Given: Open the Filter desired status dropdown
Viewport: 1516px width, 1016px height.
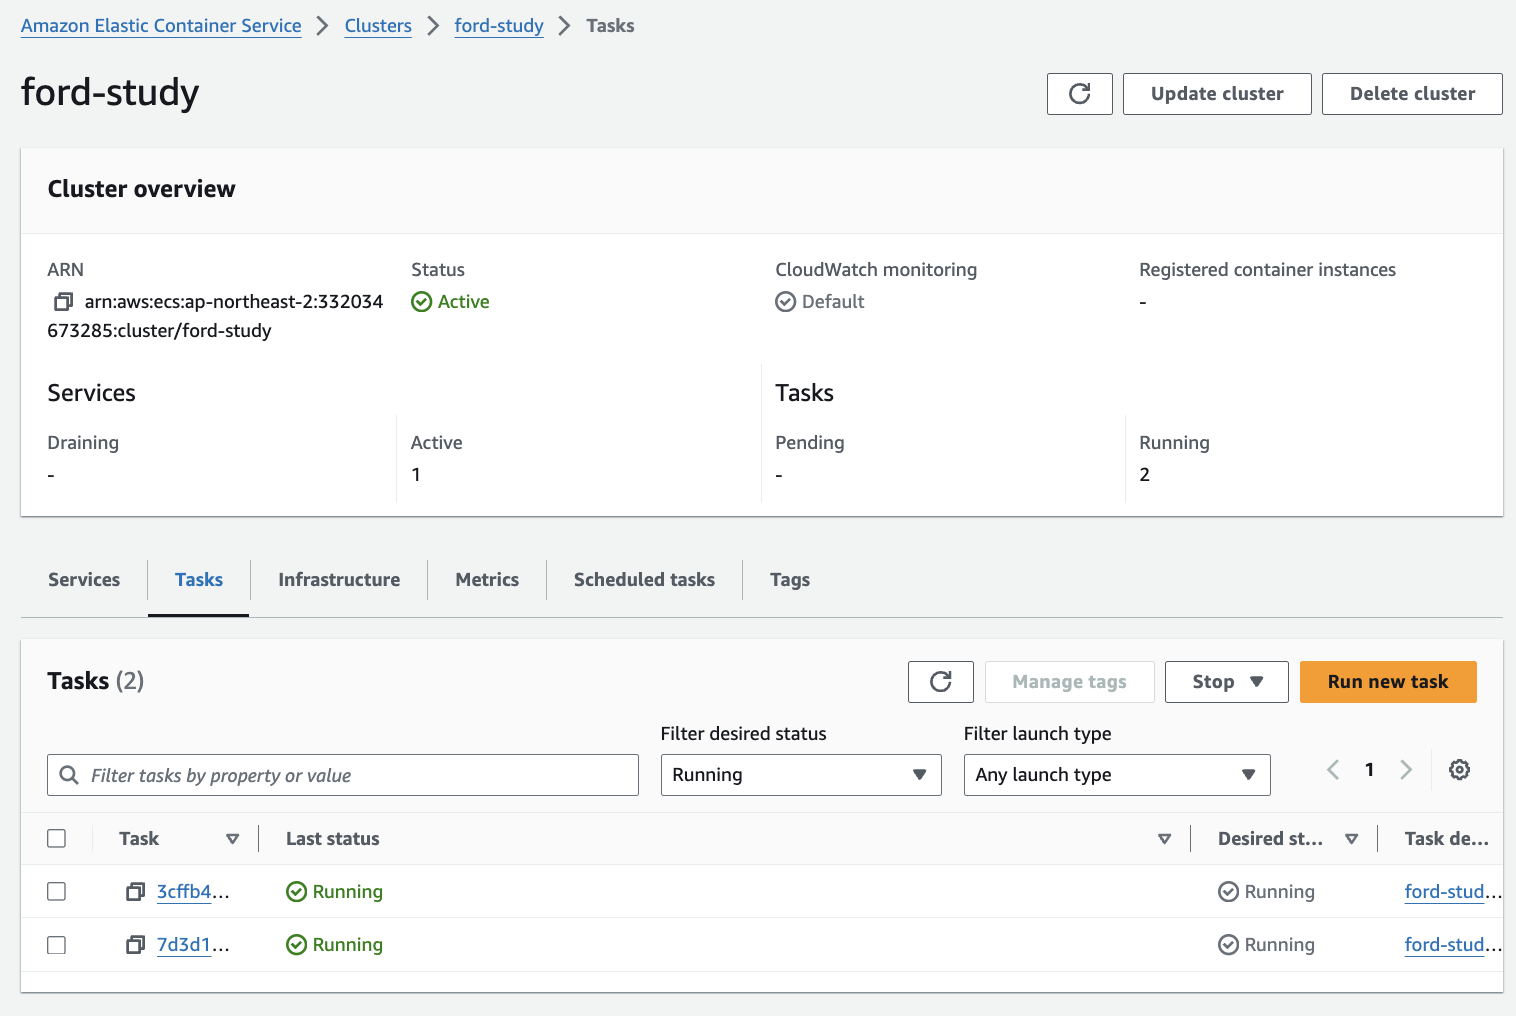Looking at the screenshot, I should pyautogui.click(x=801, y=775).
